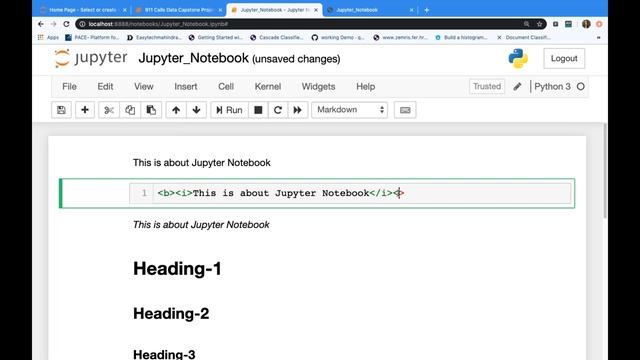
Task: Click the Python logo icon
Action: tap(518, 58)
